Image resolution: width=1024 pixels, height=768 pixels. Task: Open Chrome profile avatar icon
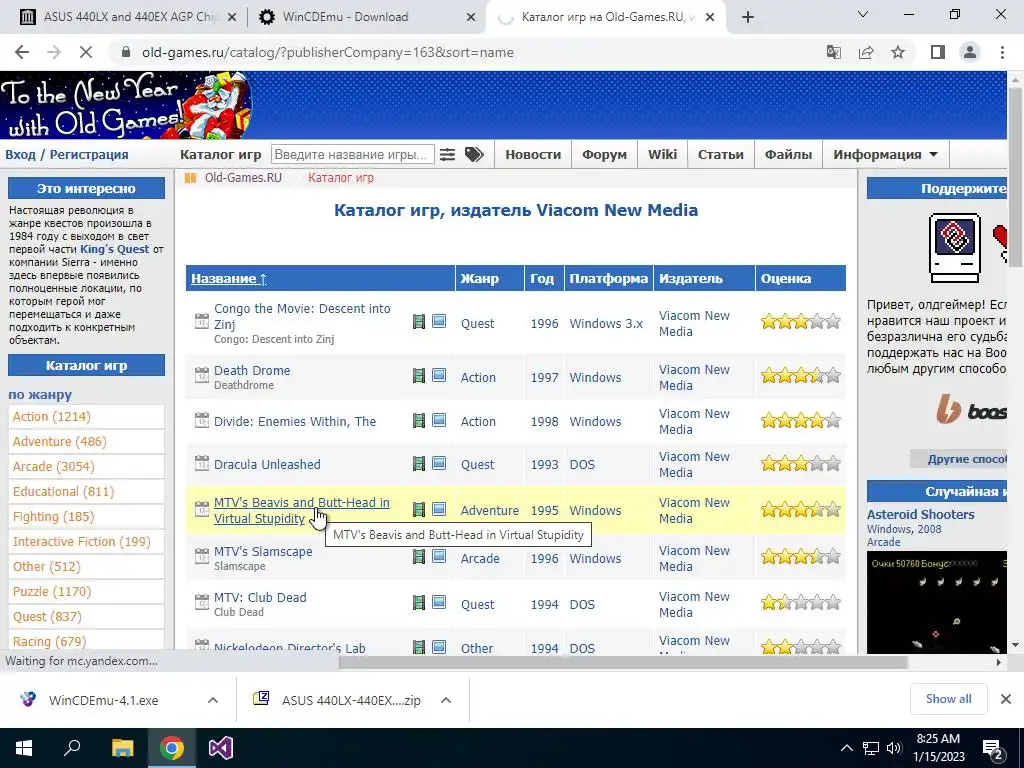pos(970,52)
